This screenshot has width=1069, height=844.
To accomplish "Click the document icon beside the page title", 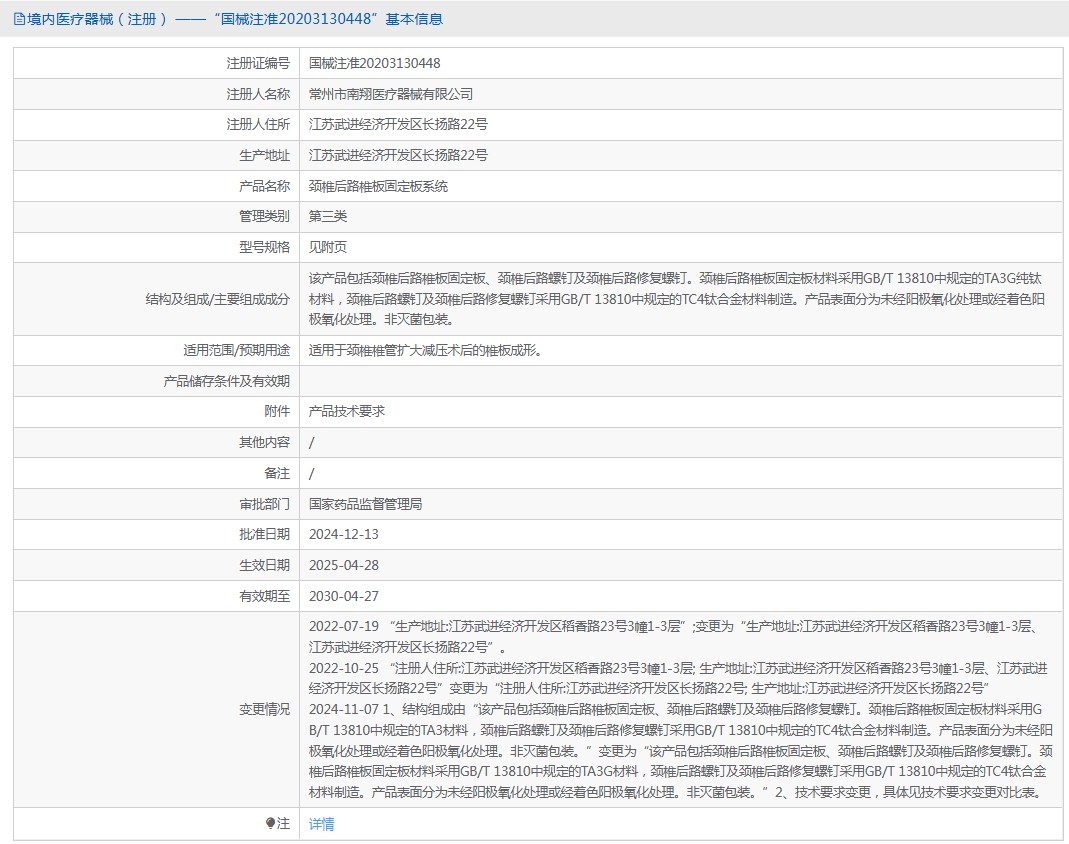I will click(19, 19).
